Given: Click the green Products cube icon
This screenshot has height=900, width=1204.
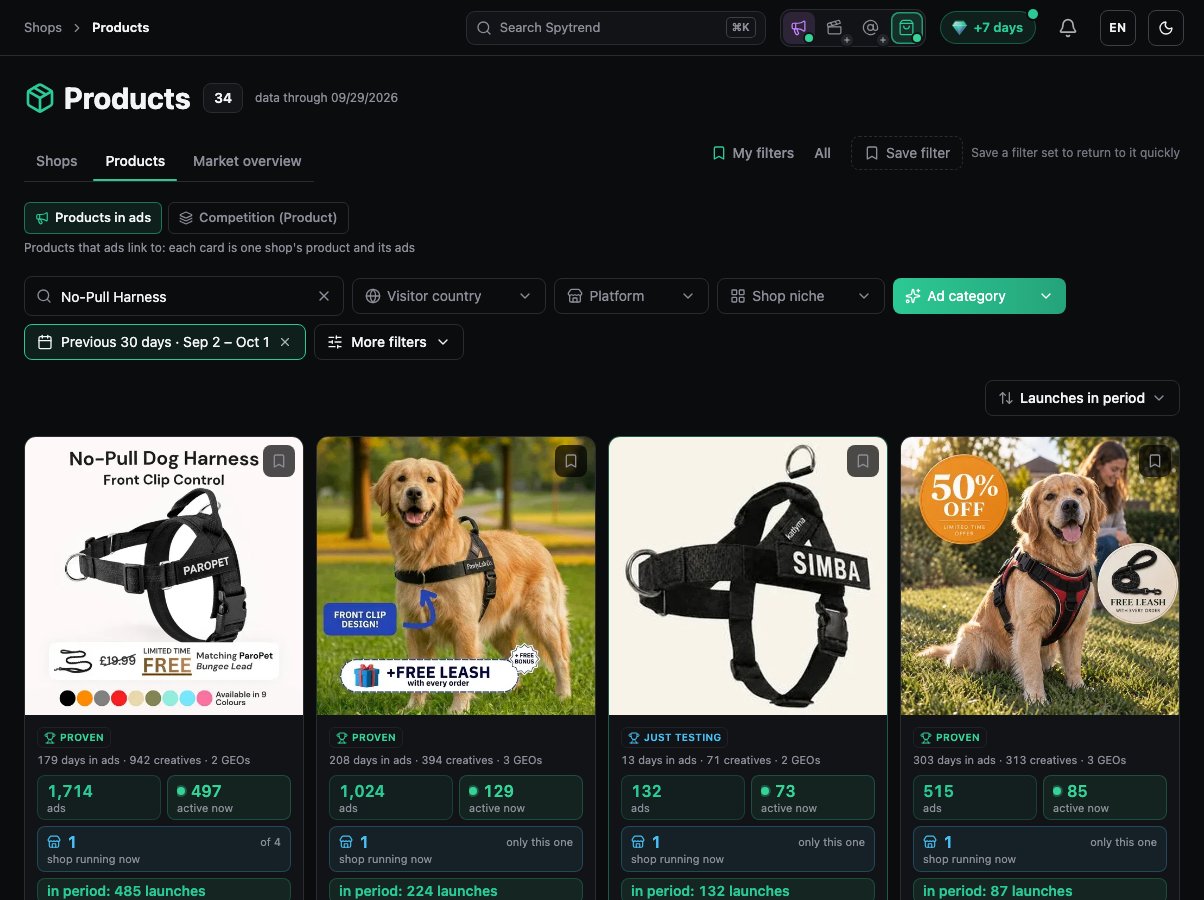Looking at the screenshot, I should point(39,98).
